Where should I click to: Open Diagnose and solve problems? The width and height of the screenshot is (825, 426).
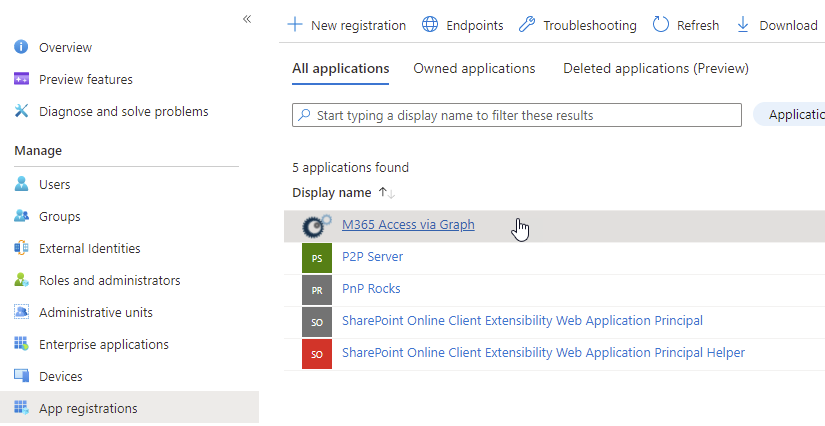coord(123,111)
